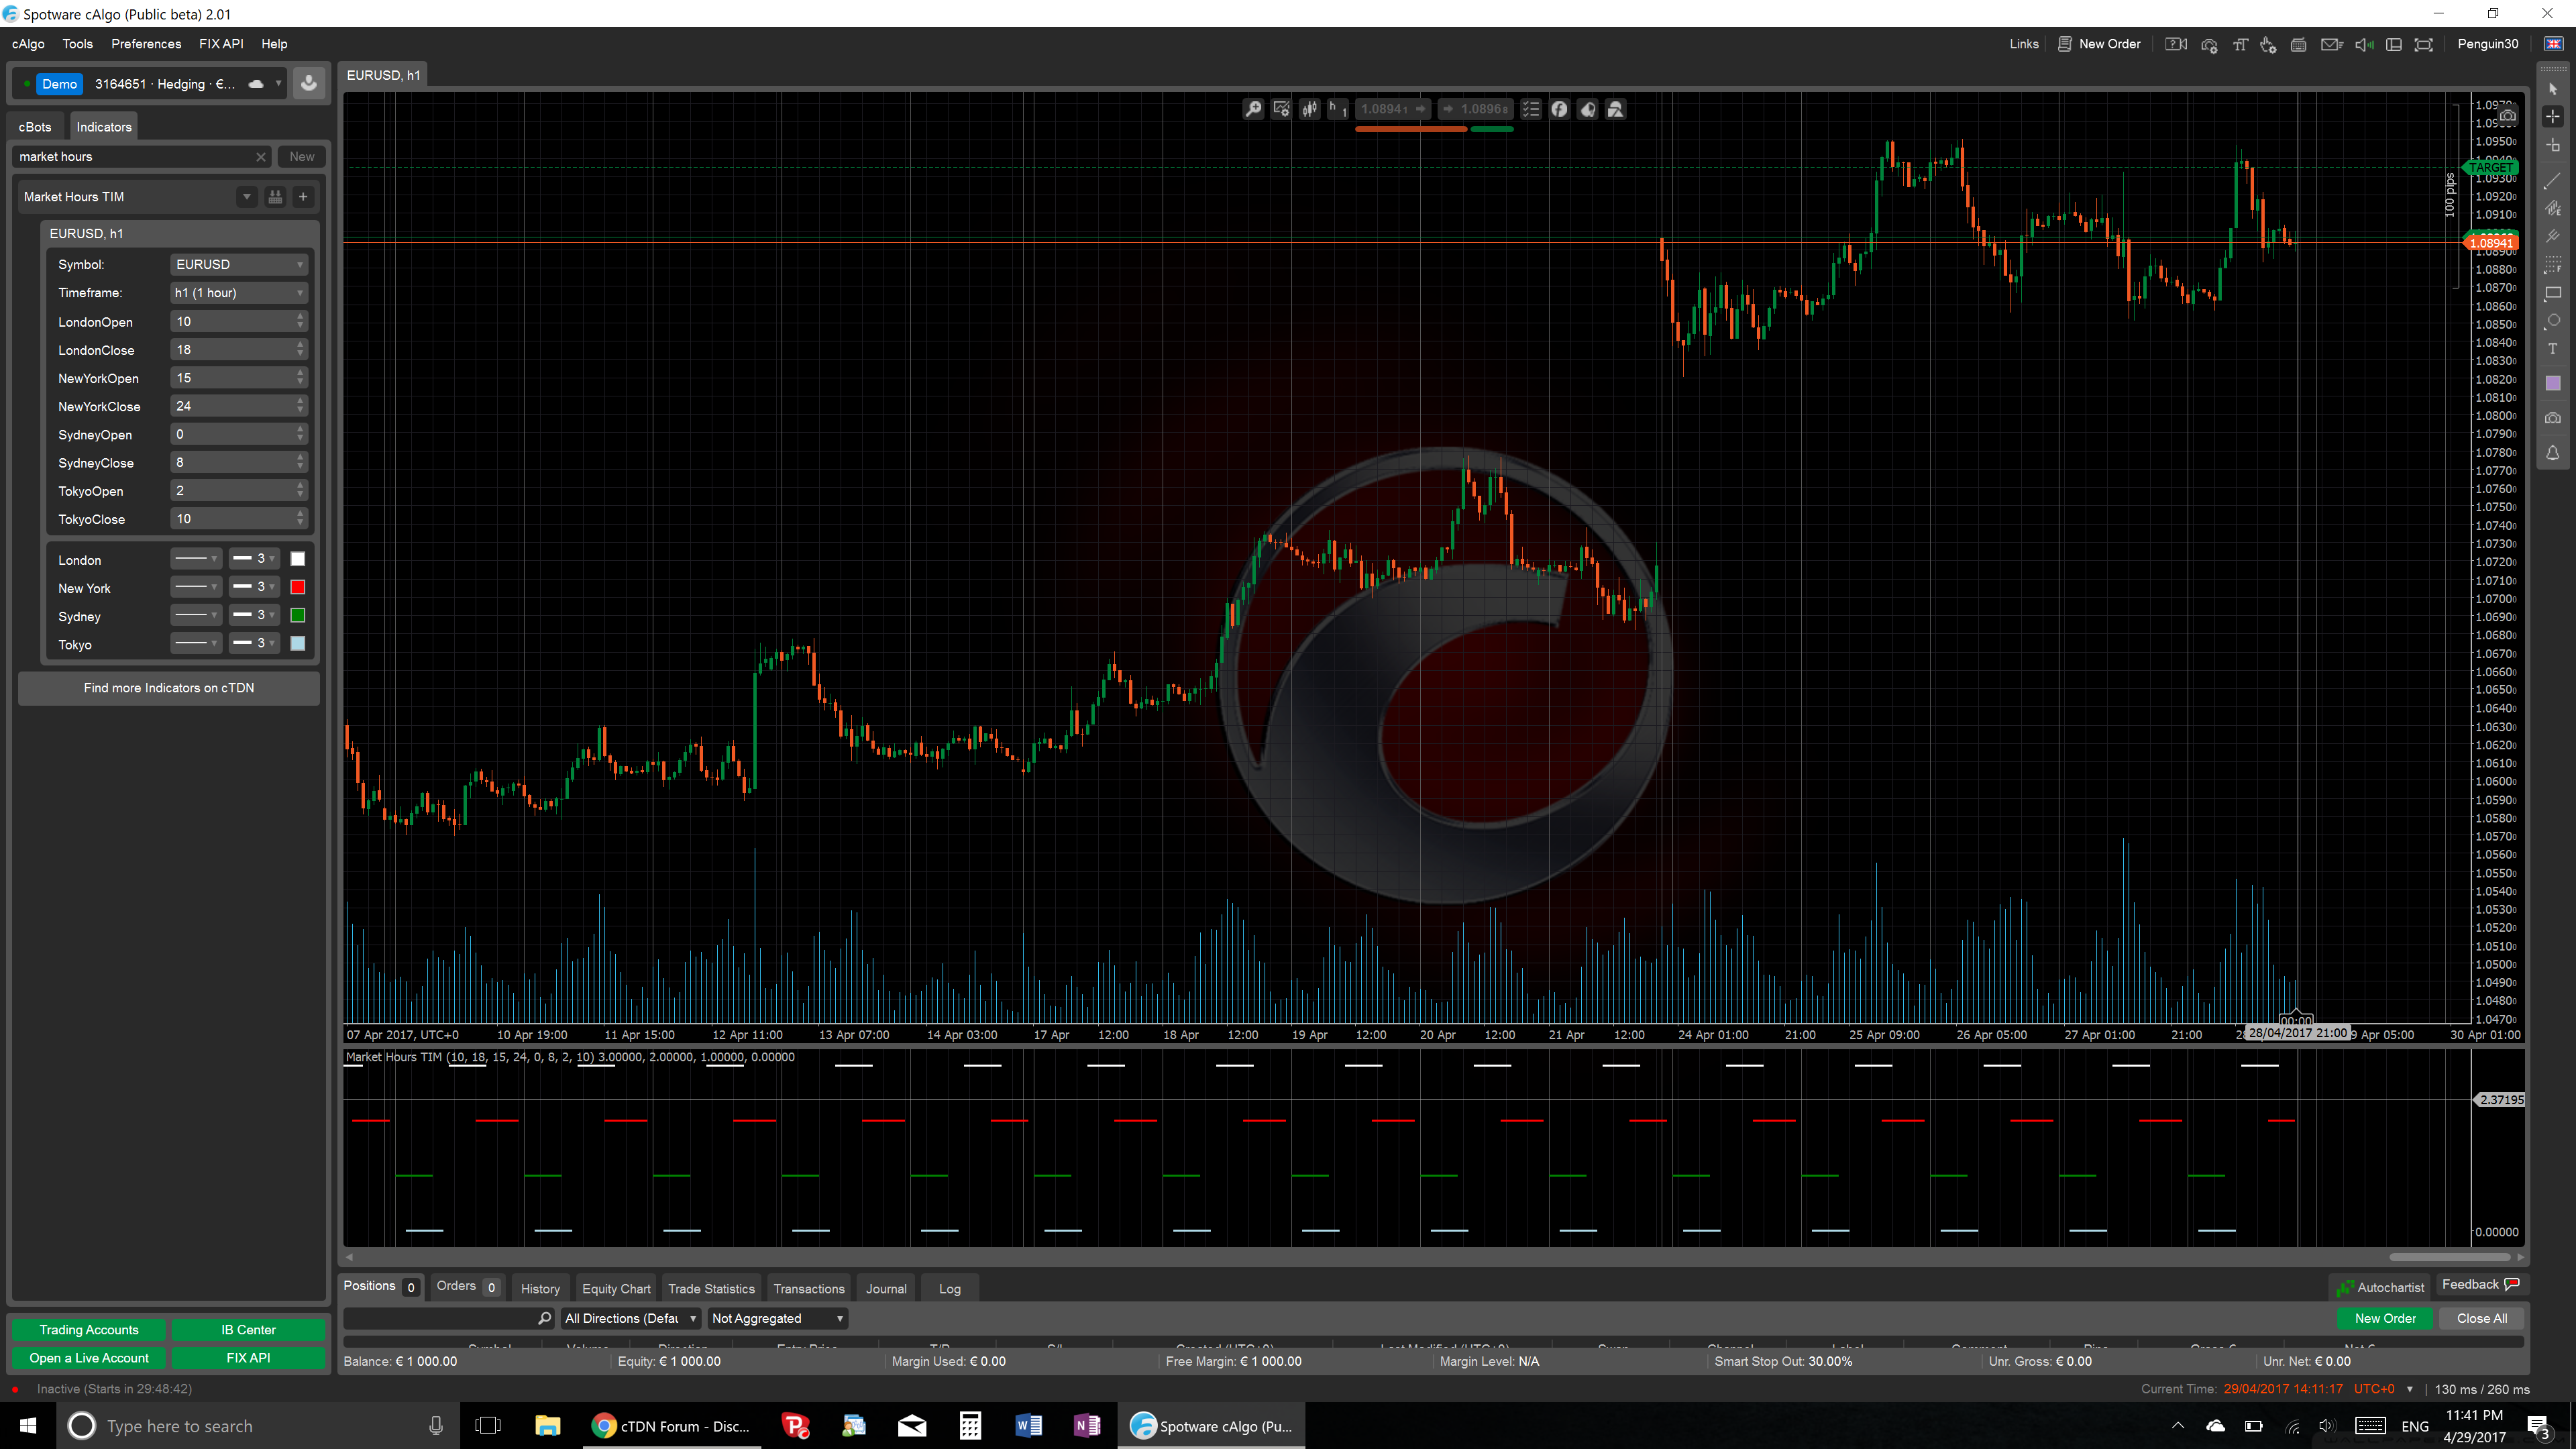Open the font size TT settings icon

pyautogui.click(x=2240, y=44)
